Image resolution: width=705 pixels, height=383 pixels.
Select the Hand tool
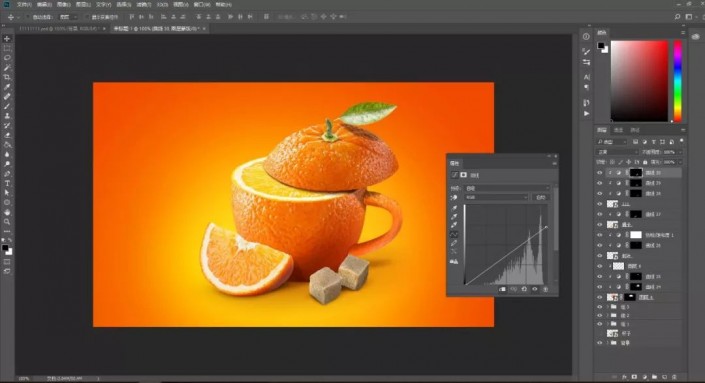click(x=7, y=212)
